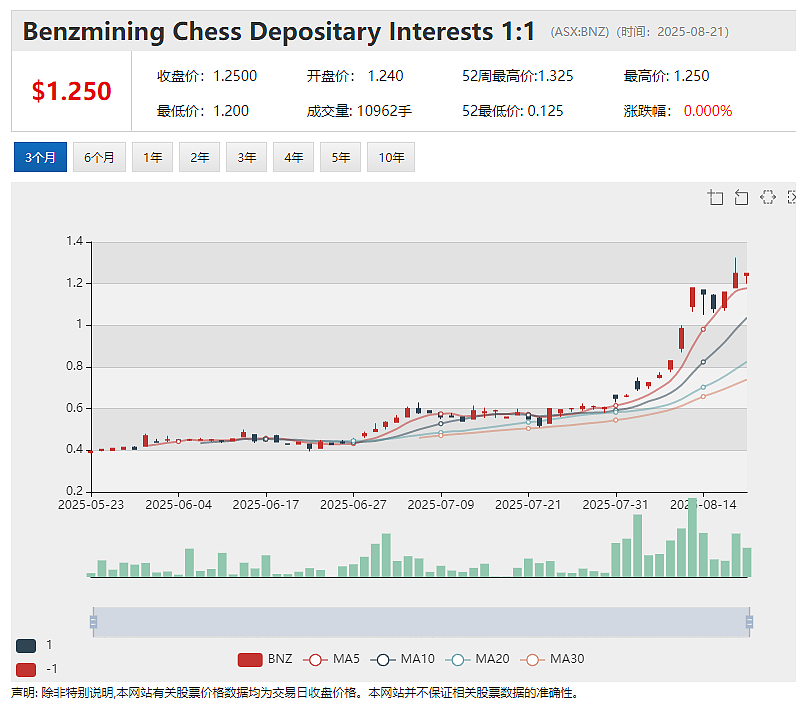Toggle the BNZ candlestick series legend
Image resolution: width=808 pixels, height=703 pixels.
(x=265, y=659)
